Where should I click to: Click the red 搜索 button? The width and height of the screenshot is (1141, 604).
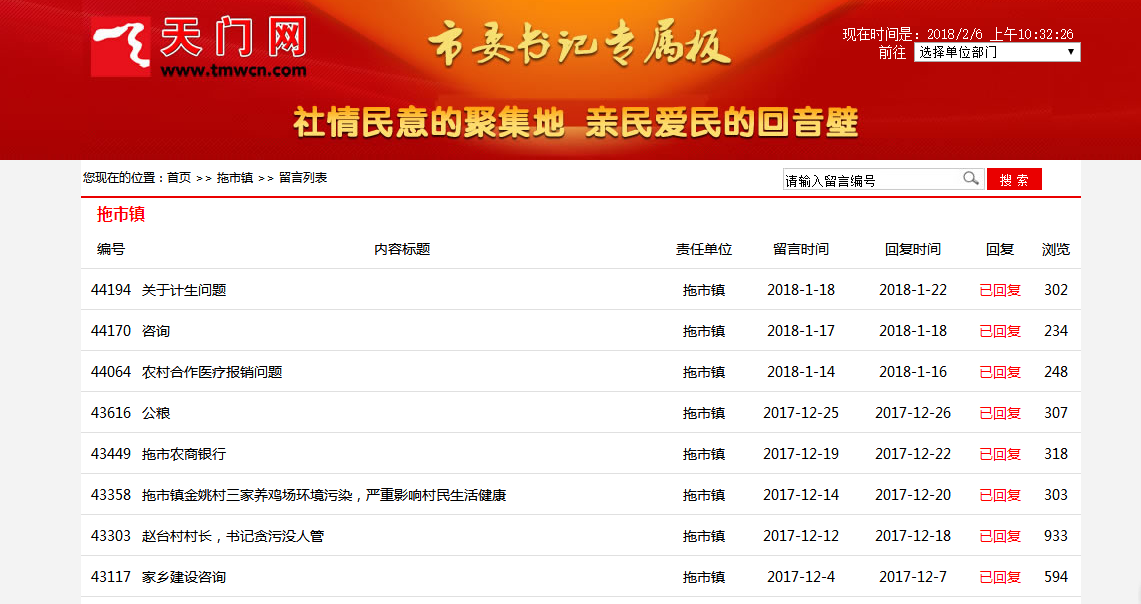tap(1014, 180)
